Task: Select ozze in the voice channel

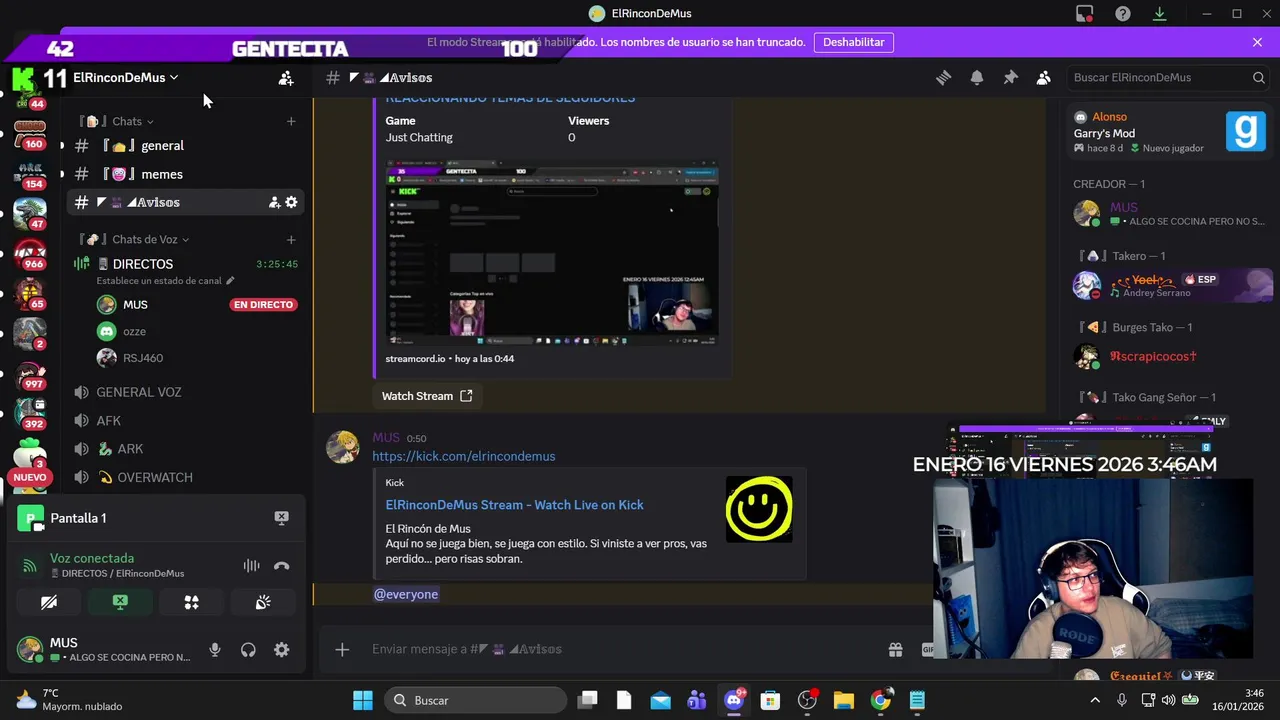Action: (x=134, y=331)
